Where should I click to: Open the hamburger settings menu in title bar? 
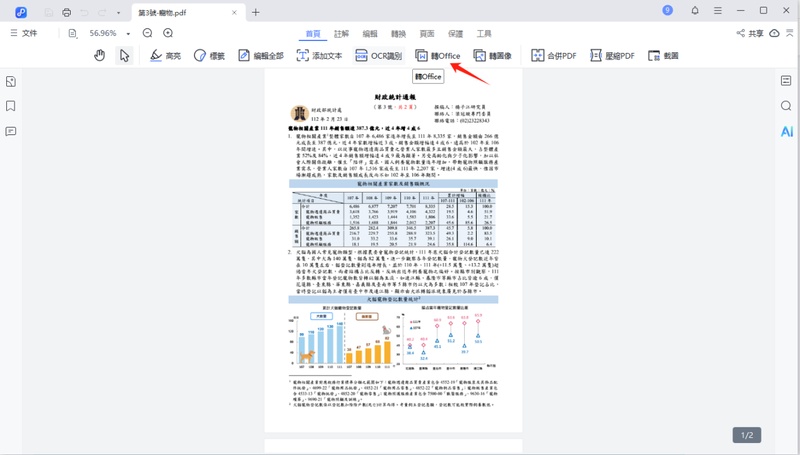point(718,10)
